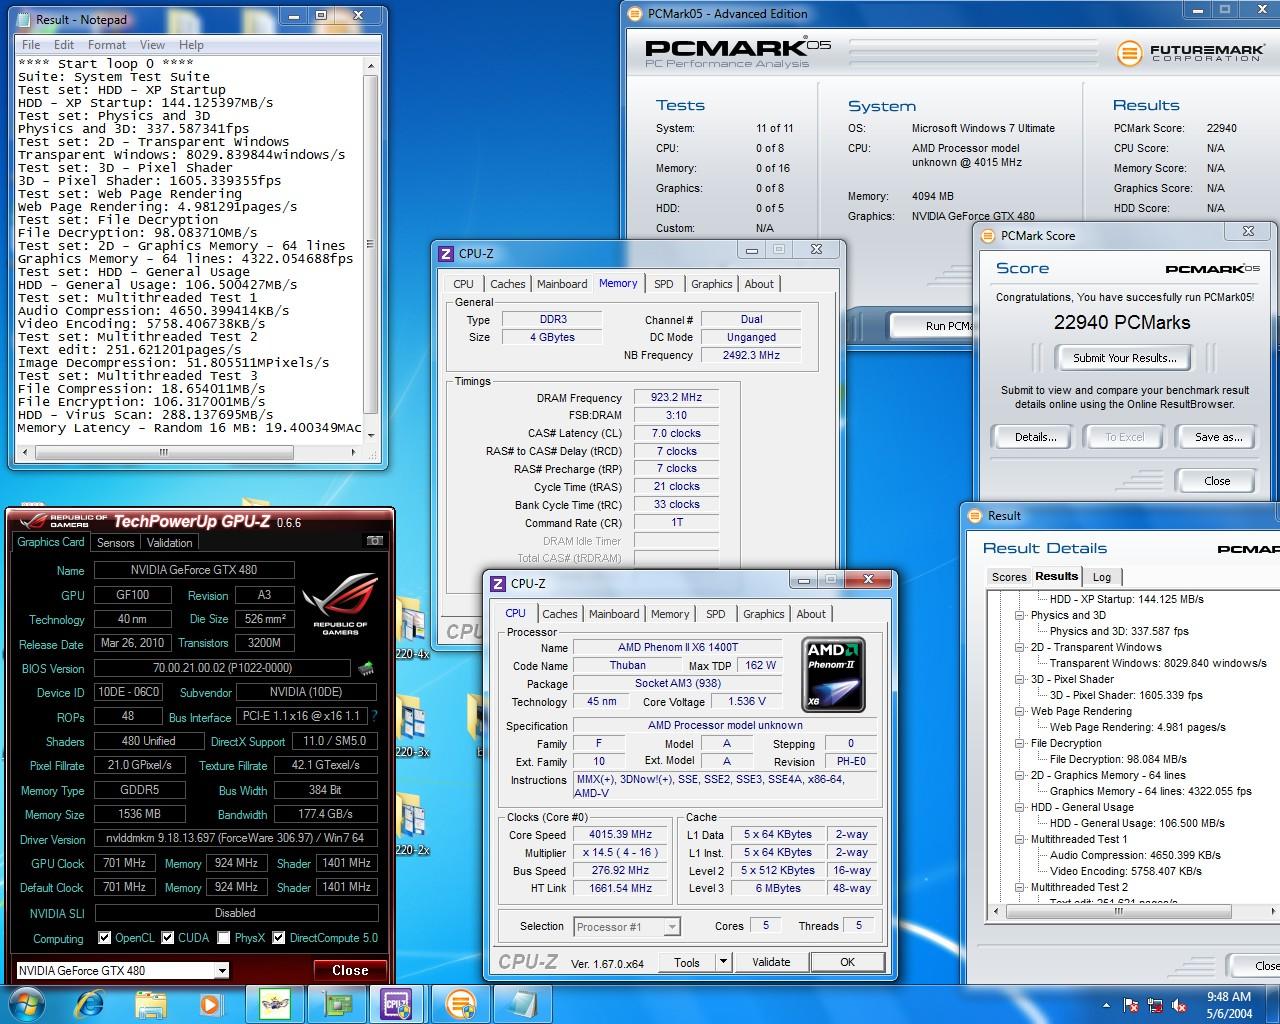Image resolution: width=1280 pixels, height=1024 pixels.
Task: Click the Republic of Gamers logo in GPU-Z
Action: [340, 602]
